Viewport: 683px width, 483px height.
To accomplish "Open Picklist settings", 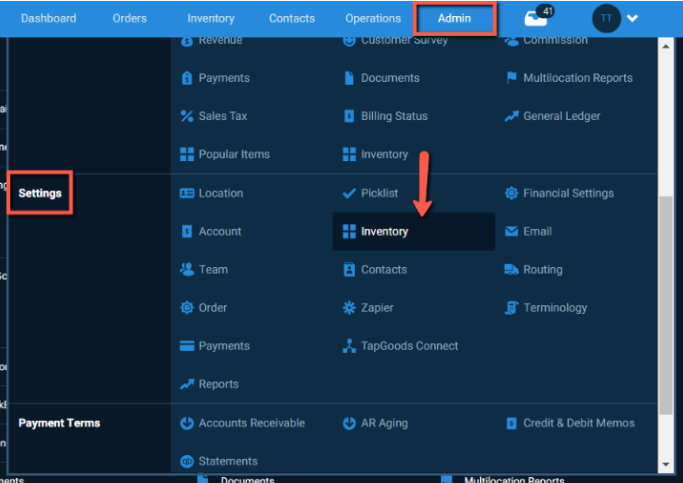I will point(379,193).
